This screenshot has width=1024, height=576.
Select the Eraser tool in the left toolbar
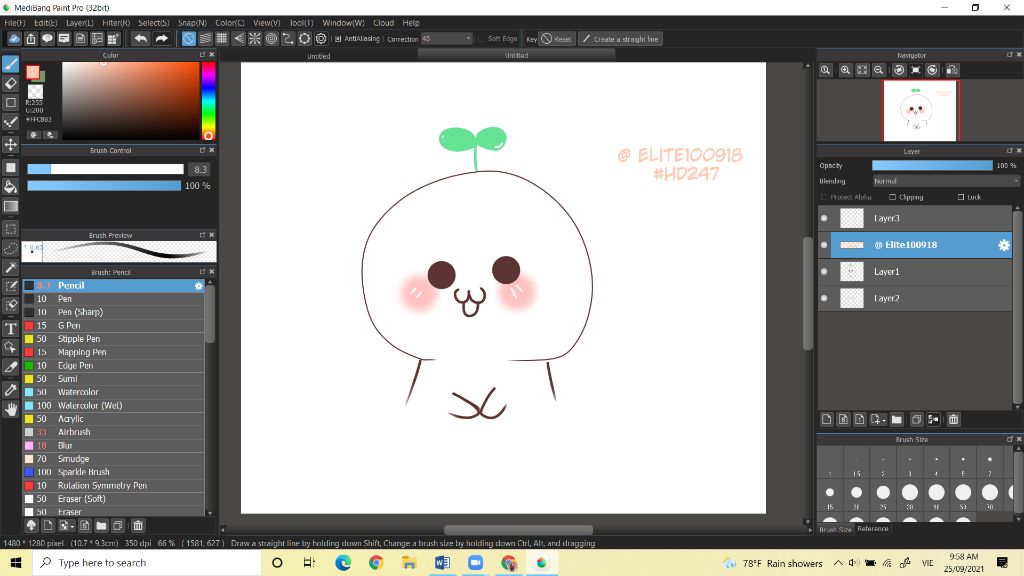coord(10,83)
